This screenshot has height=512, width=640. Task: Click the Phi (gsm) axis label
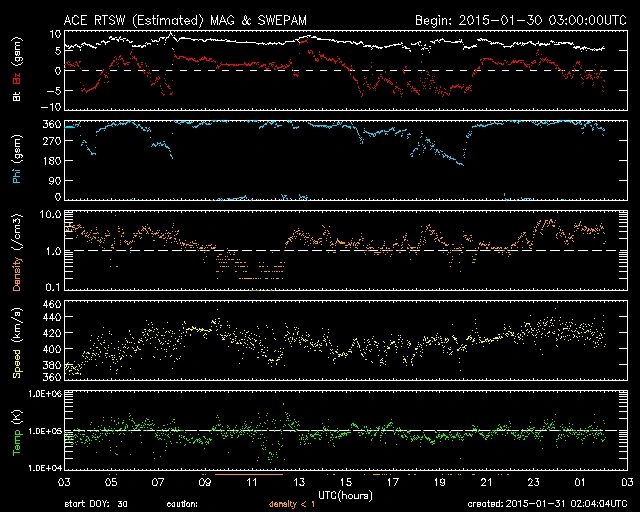pyautogui.click(x=16, y=157)
